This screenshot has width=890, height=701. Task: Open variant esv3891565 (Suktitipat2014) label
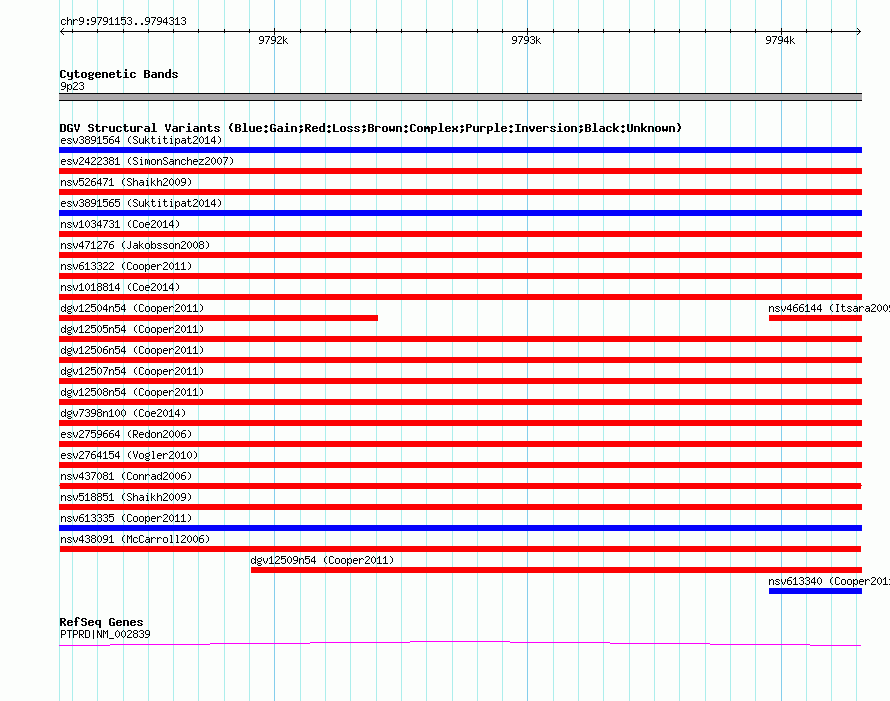(141, 203)
